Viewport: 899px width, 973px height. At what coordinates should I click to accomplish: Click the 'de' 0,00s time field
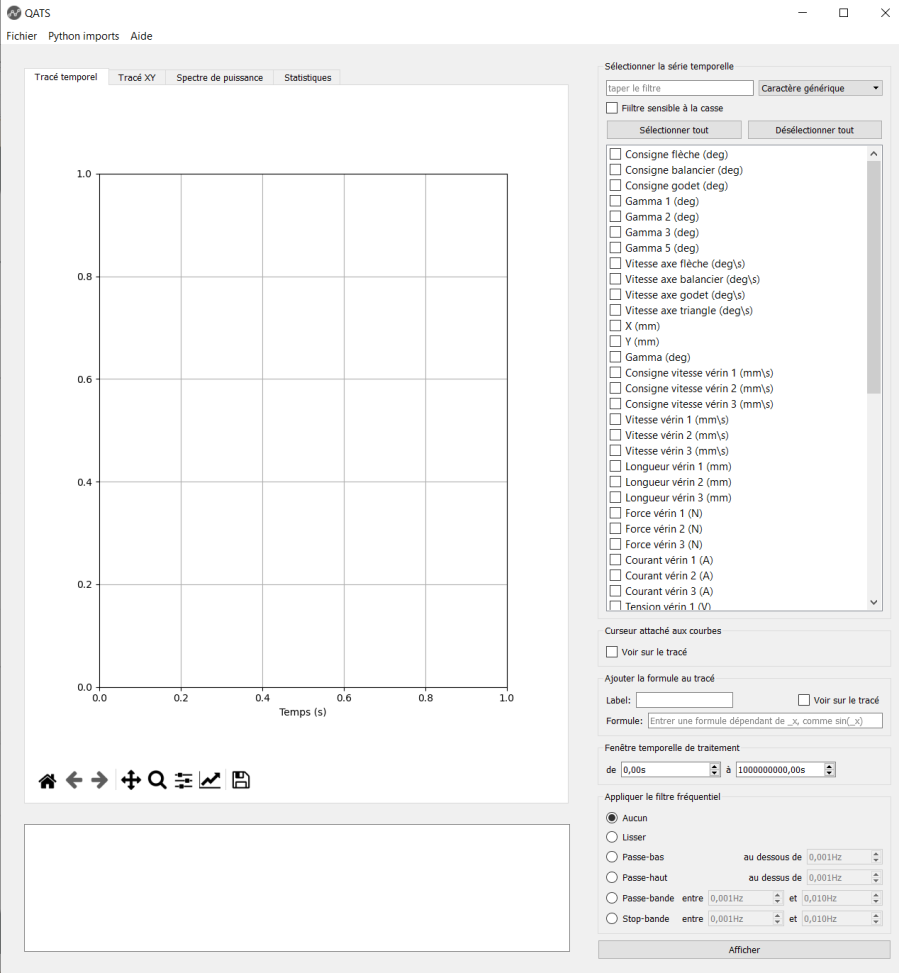[665, 769]
